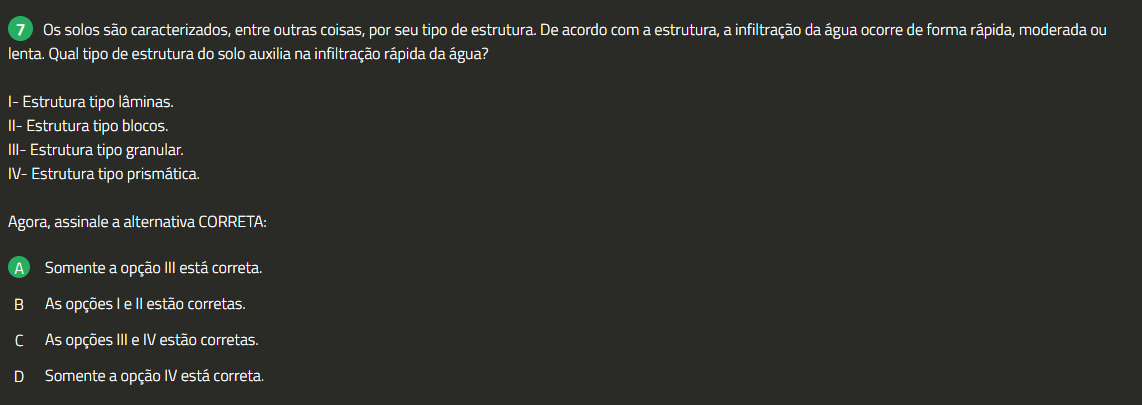Click statement 'II- Estrutura tipo blocos'

click(x=88, y=126)
